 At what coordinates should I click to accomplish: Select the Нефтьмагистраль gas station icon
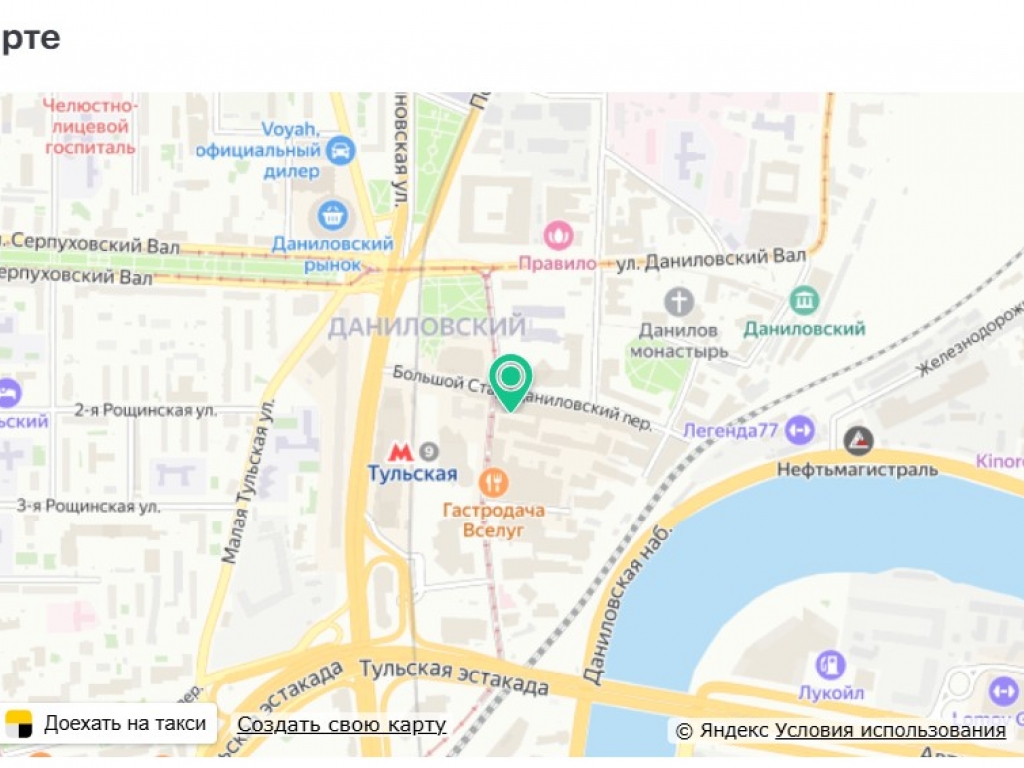(x=859, y=441)
